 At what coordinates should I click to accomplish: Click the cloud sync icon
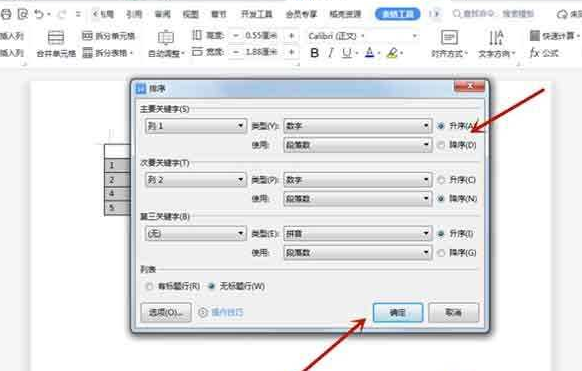(x=562, y=14)
